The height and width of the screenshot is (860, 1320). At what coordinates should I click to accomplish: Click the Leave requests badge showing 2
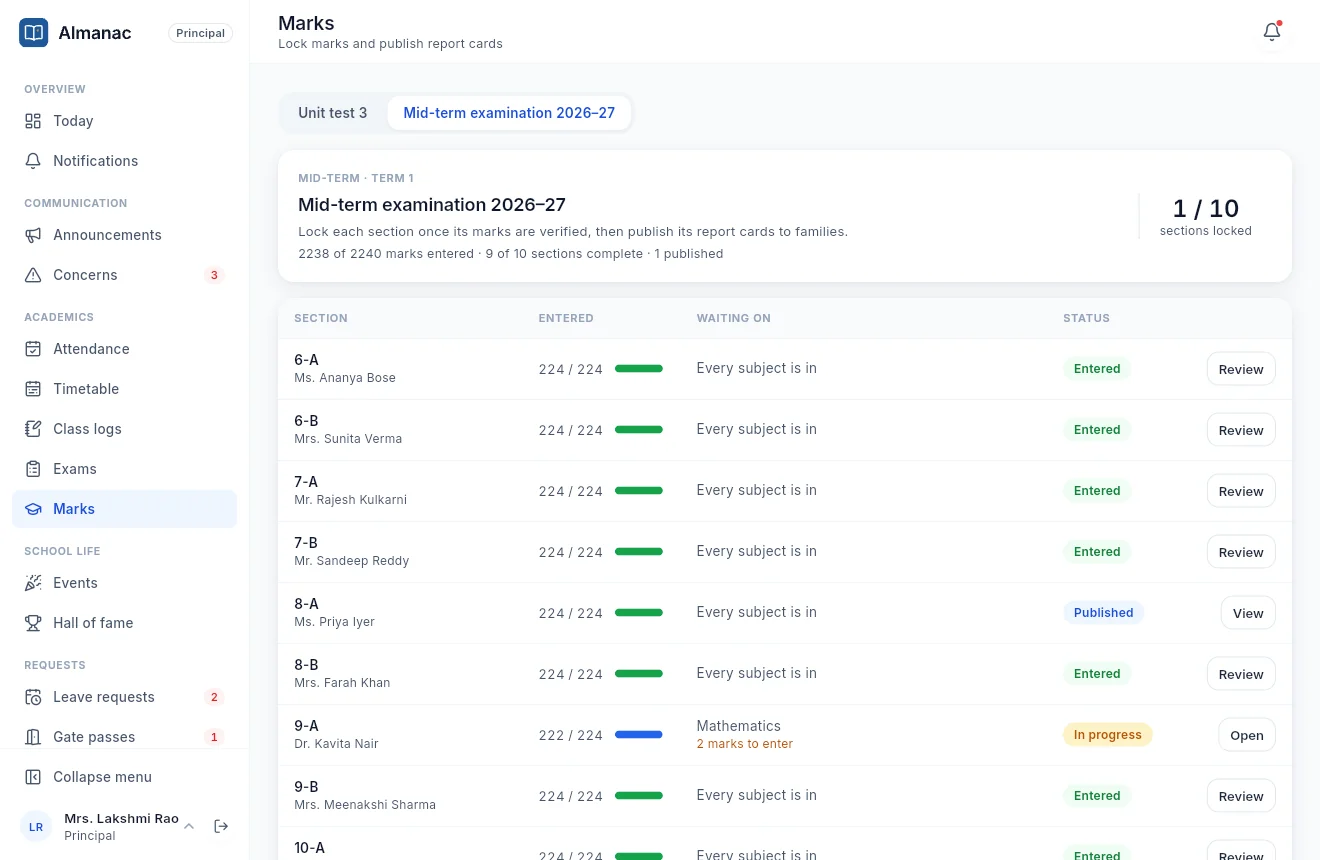click(x=214, y=697)
